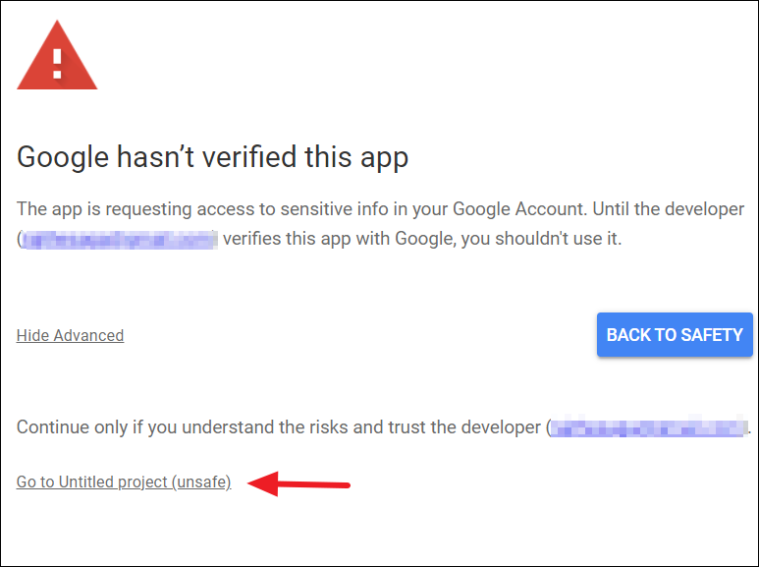Click the blurred developer email after 'trust the developer'

tap(649, 427)
